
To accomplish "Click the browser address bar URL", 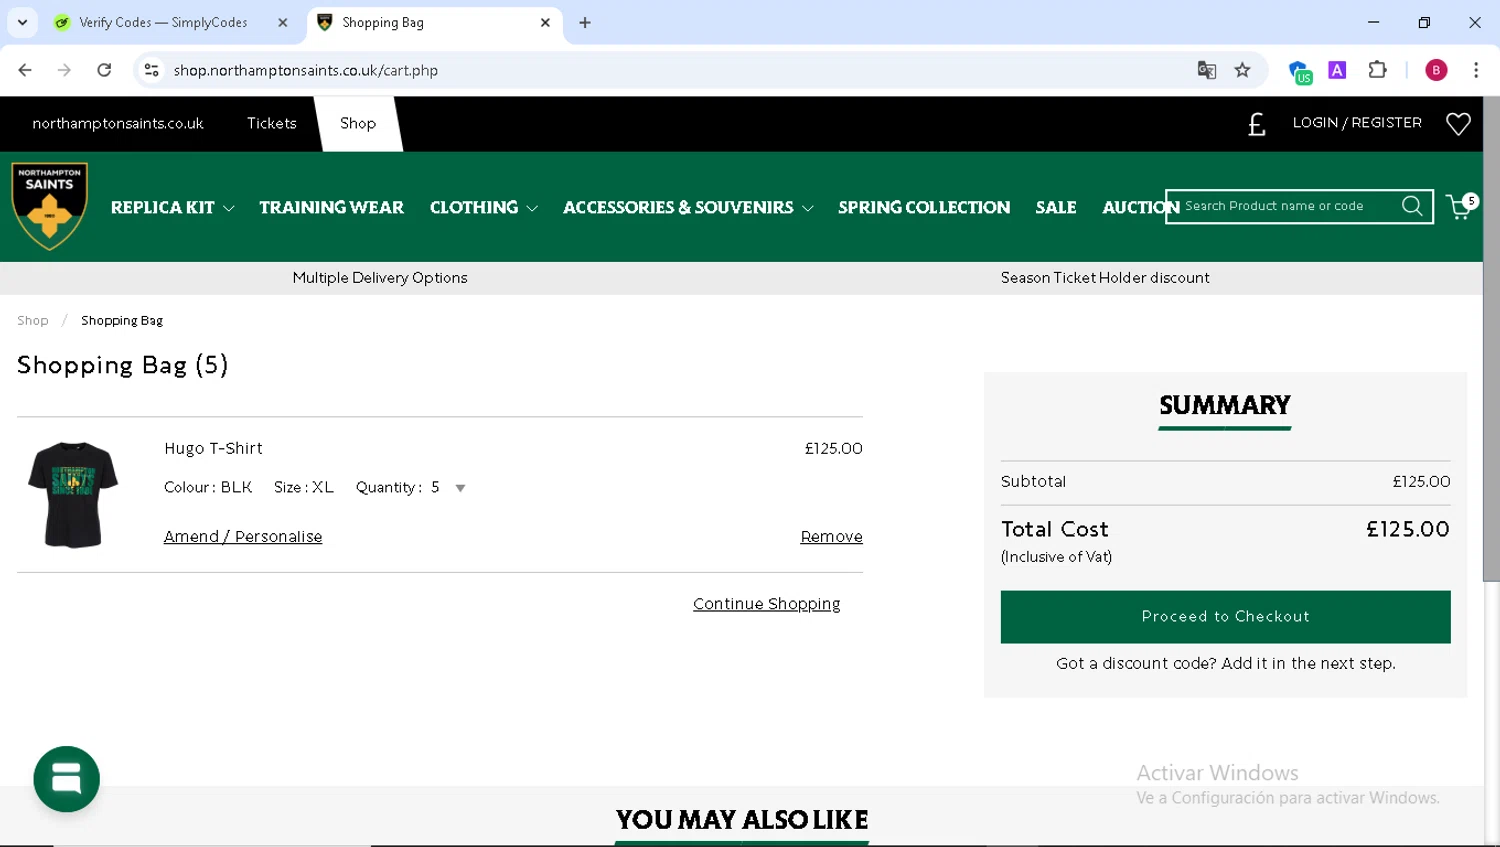I will coord(306,70).
